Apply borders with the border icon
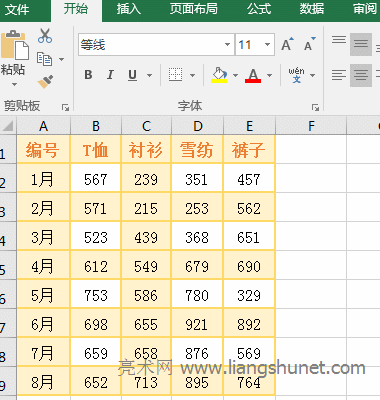Image resolution: width=380 pixels, height=400 pixels. (x=175, y=75)
